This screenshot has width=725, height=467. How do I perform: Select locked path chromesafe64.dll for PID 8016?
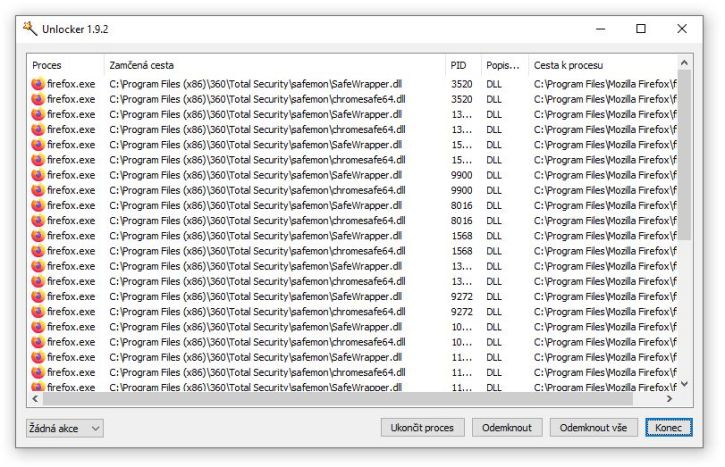click(257, 221)
